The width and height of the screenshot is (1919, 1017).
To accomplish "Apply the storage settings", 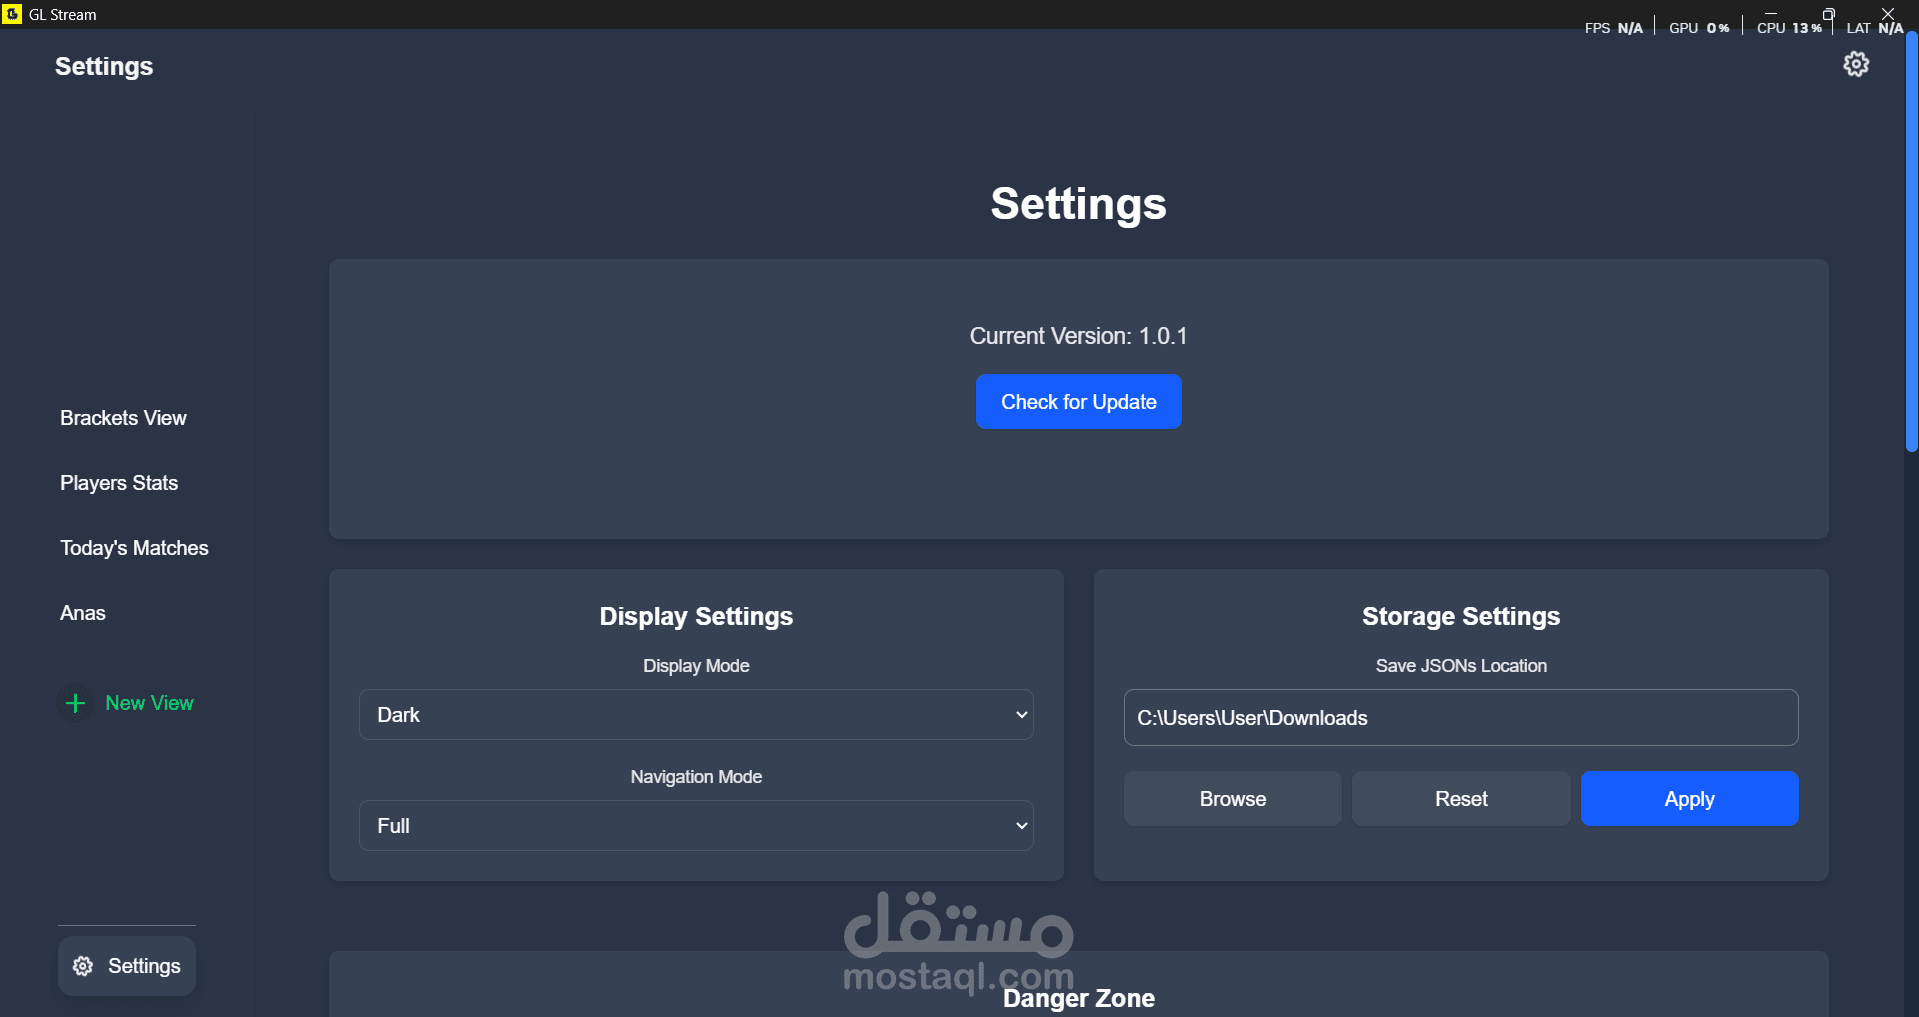I will [1690, 799].
